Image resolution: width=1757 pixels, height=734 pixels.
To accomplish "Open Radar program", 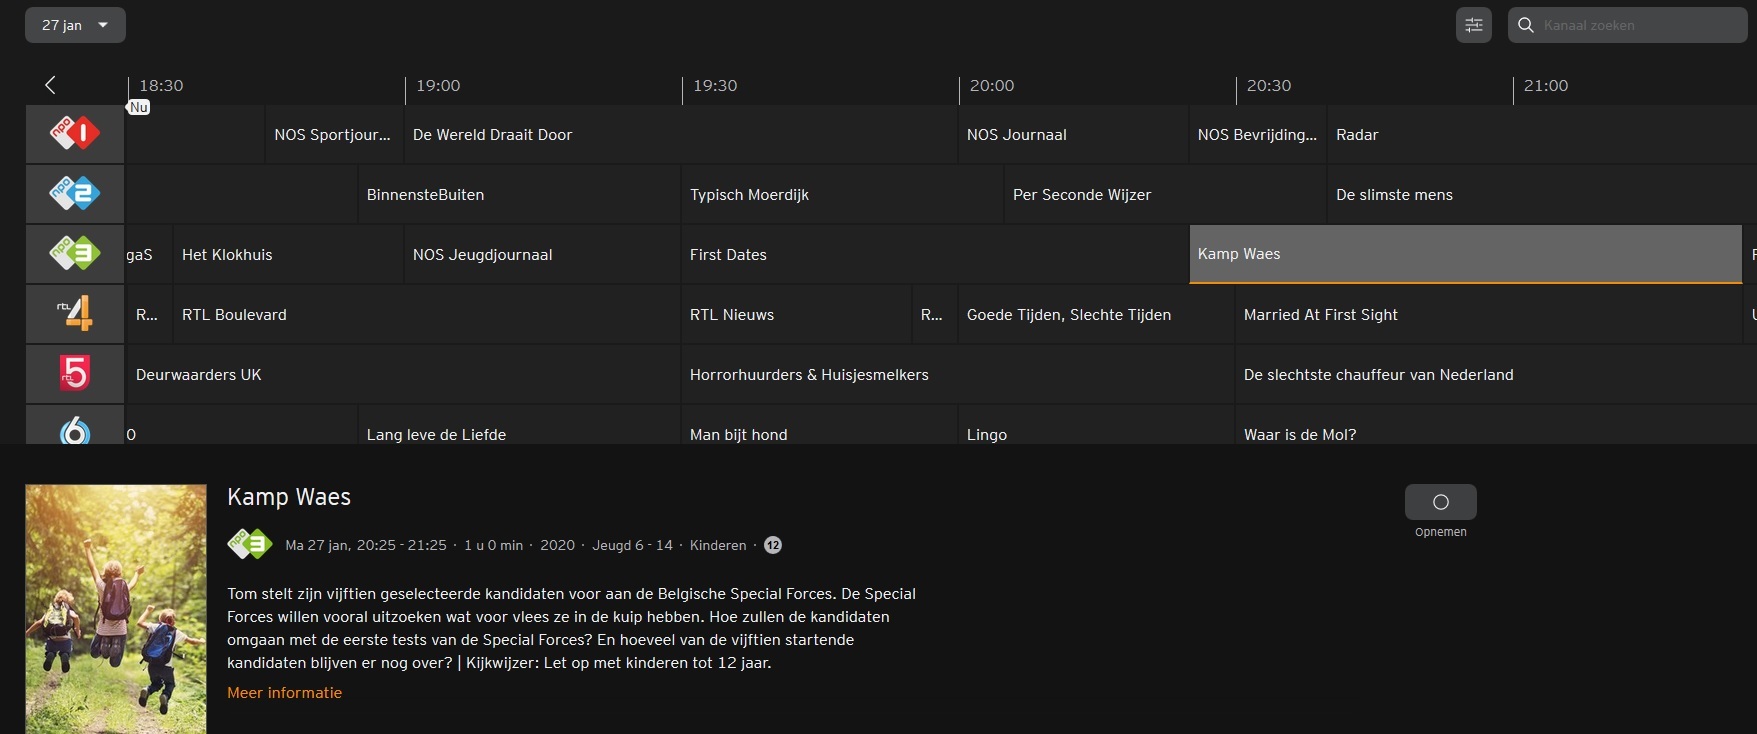I will 1542,134.
